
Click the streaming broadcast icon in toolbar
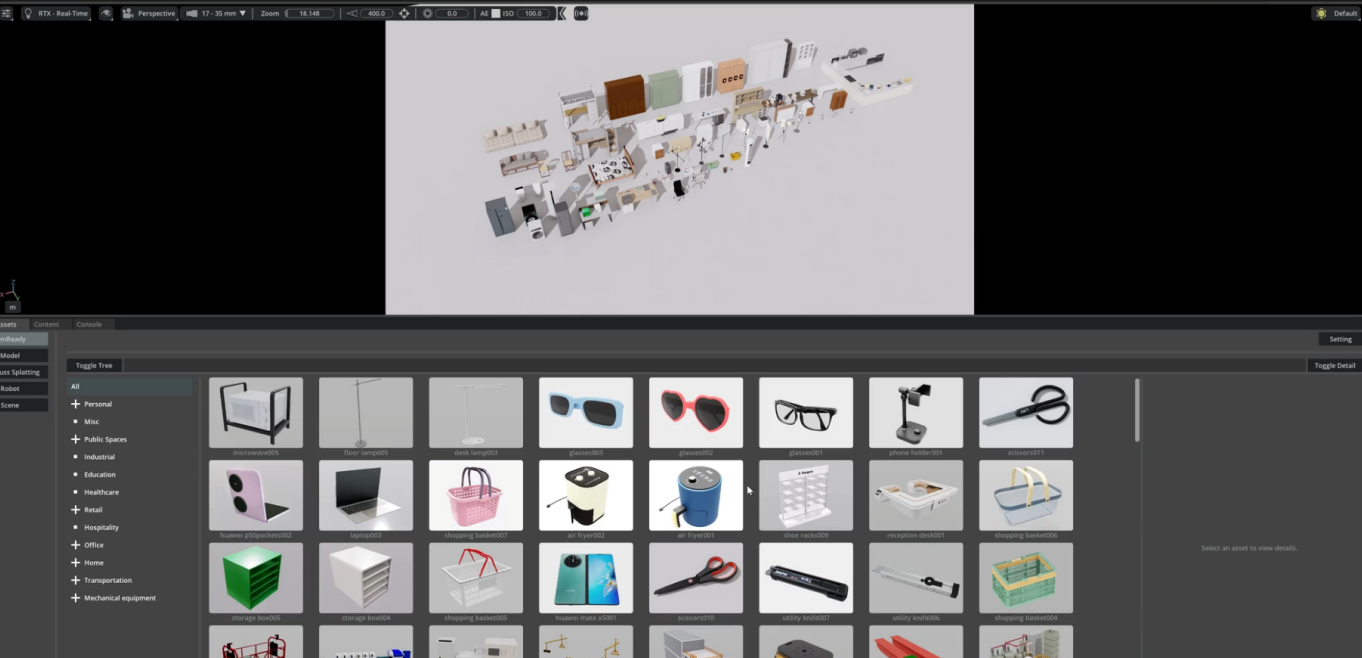[x=581, y=13]
